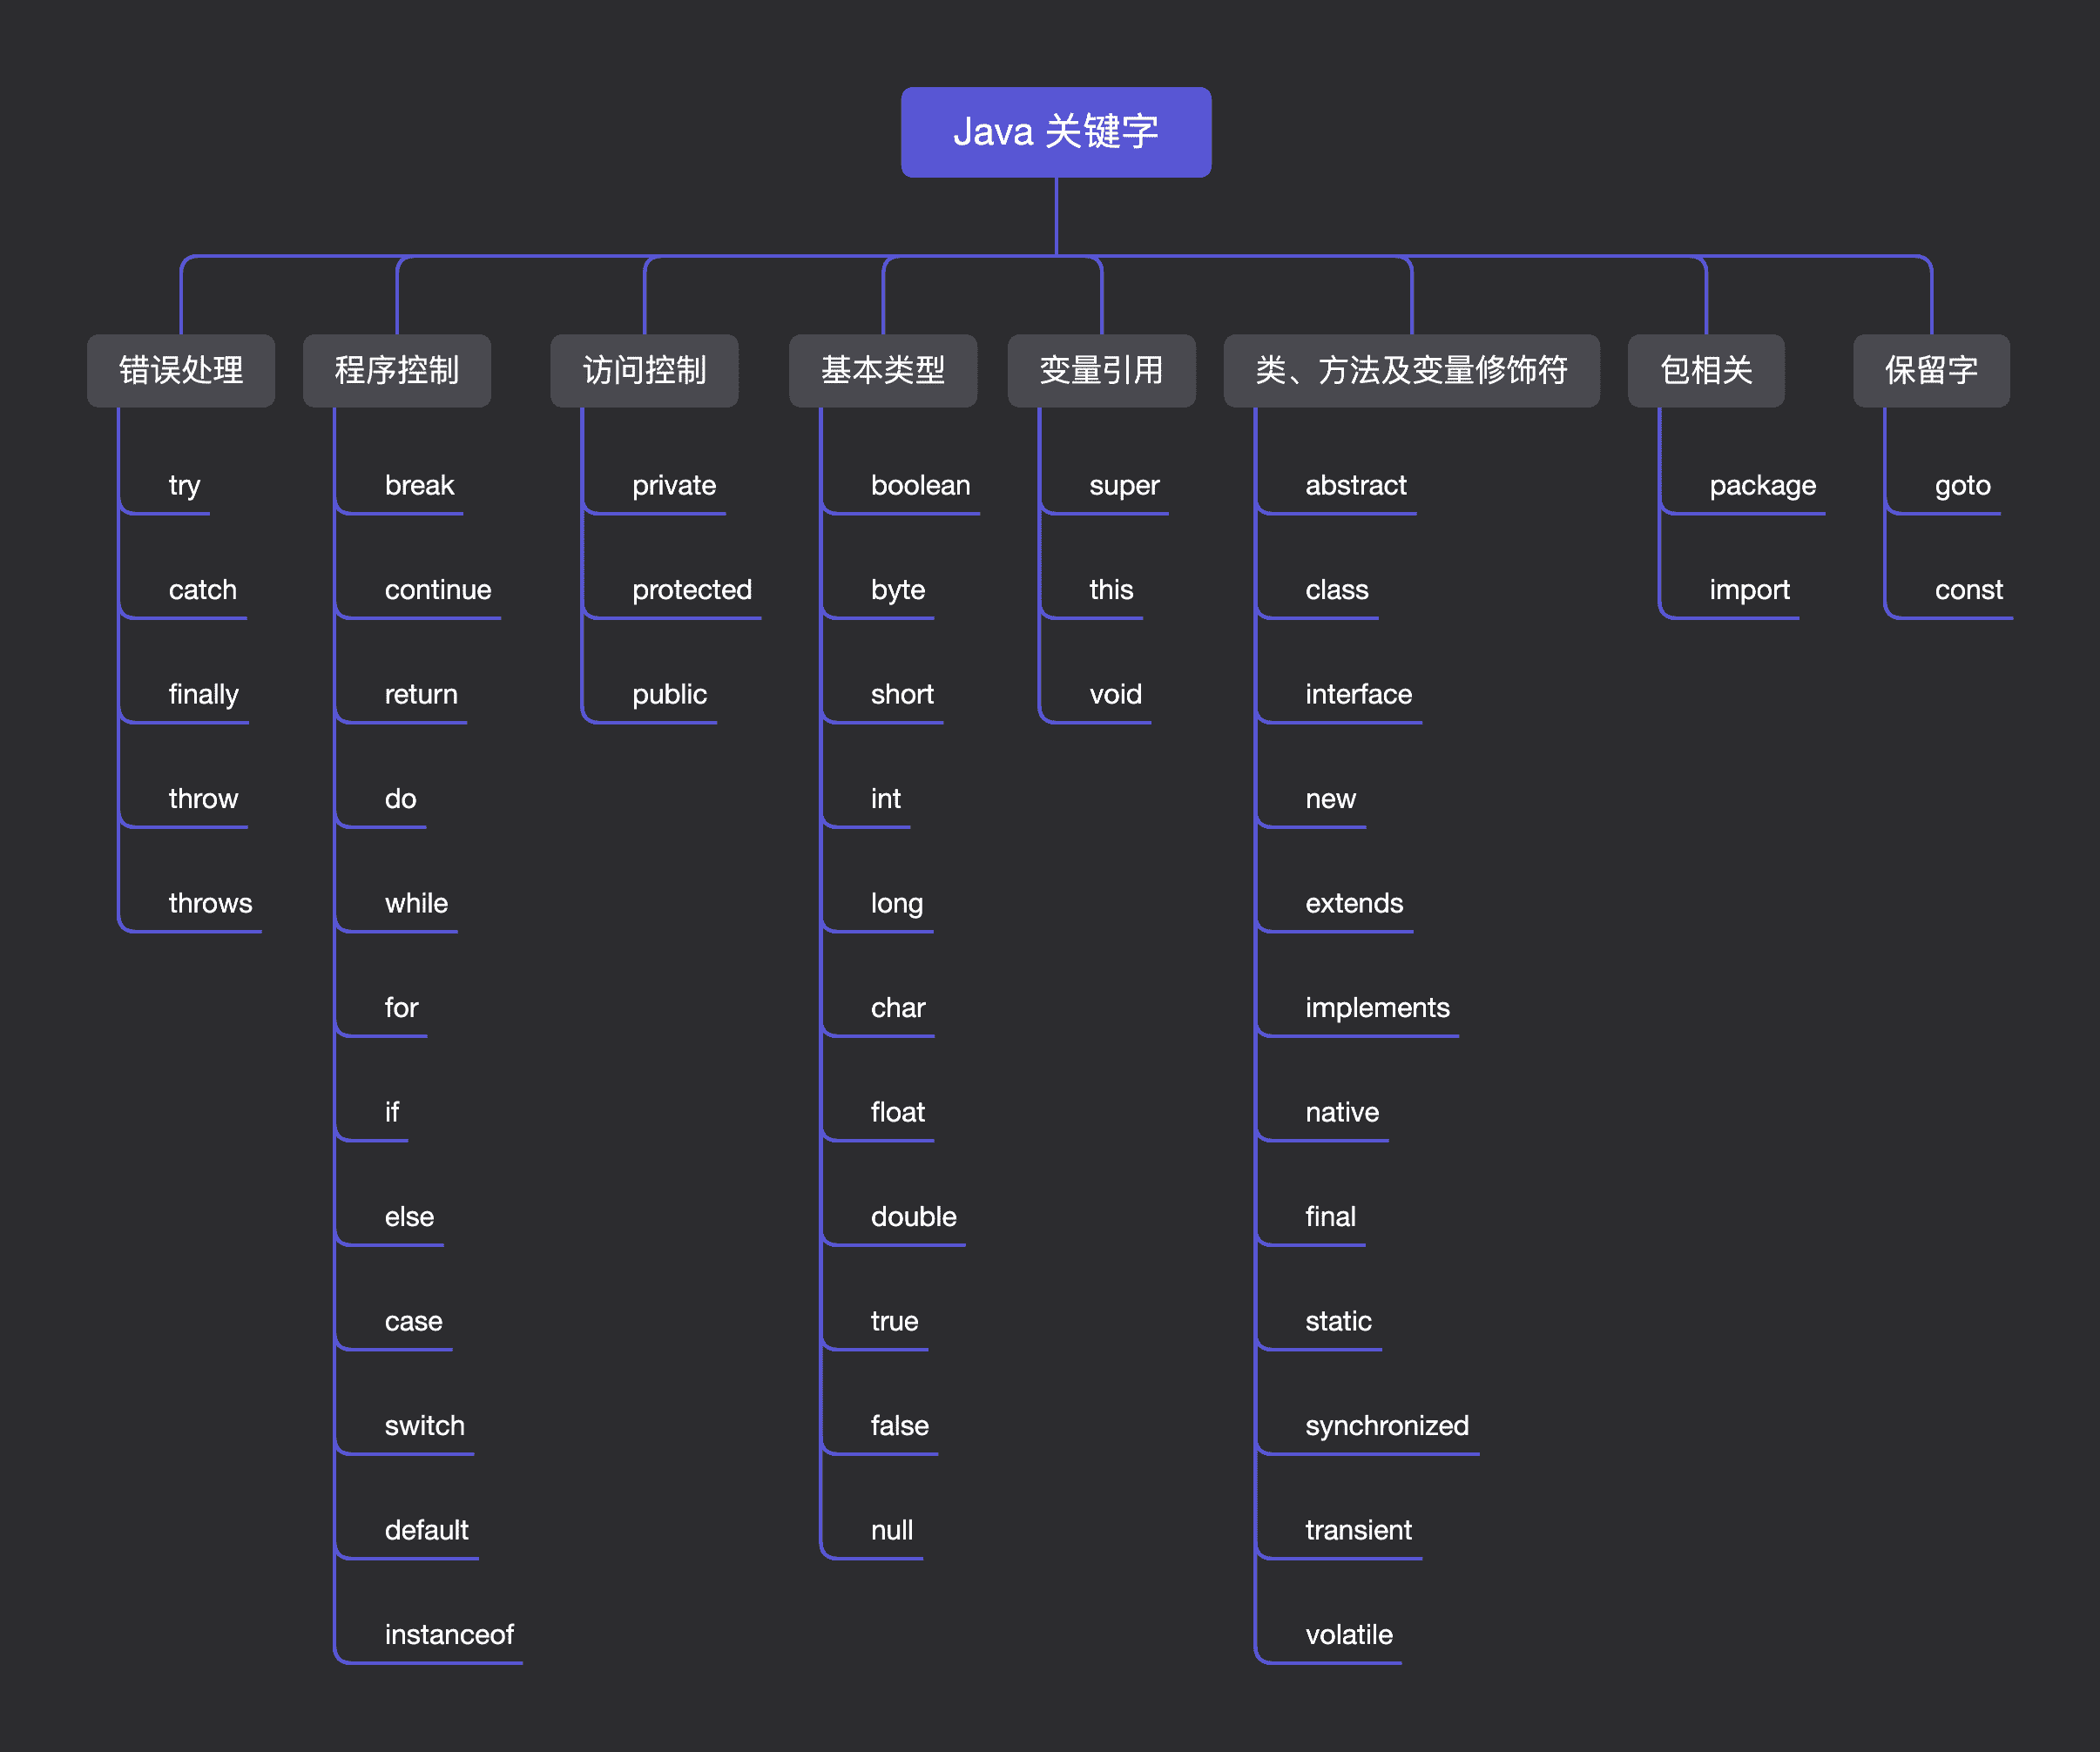The height and width of the screenshot is (1752, 2100).
Task: Select 类、方法及变量修饰符 node
Action: tap(1411, 370)
